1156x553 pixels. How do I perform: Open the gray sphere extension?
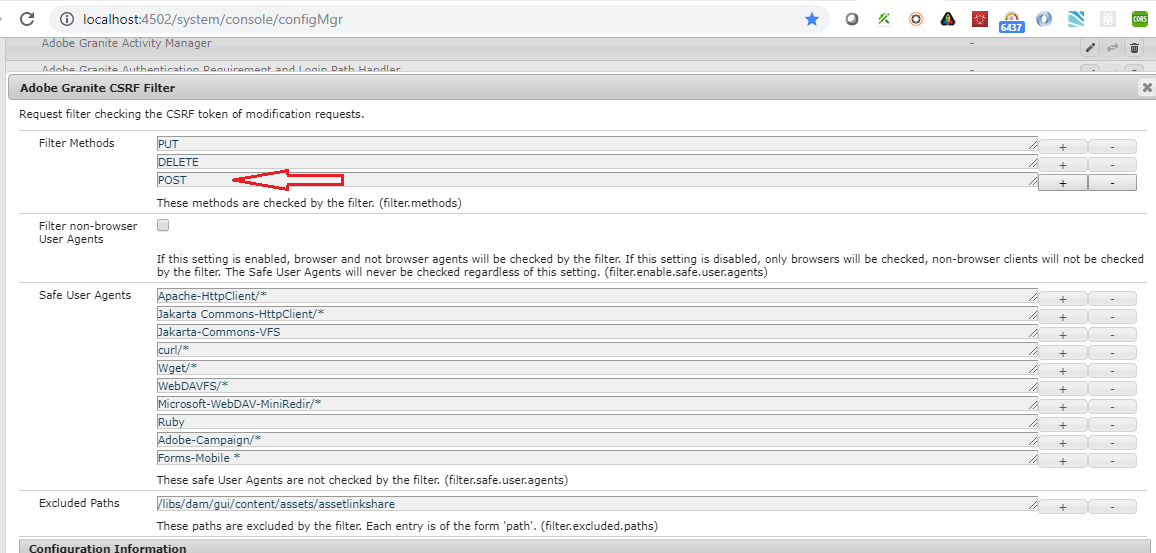[x=852, y=19]
